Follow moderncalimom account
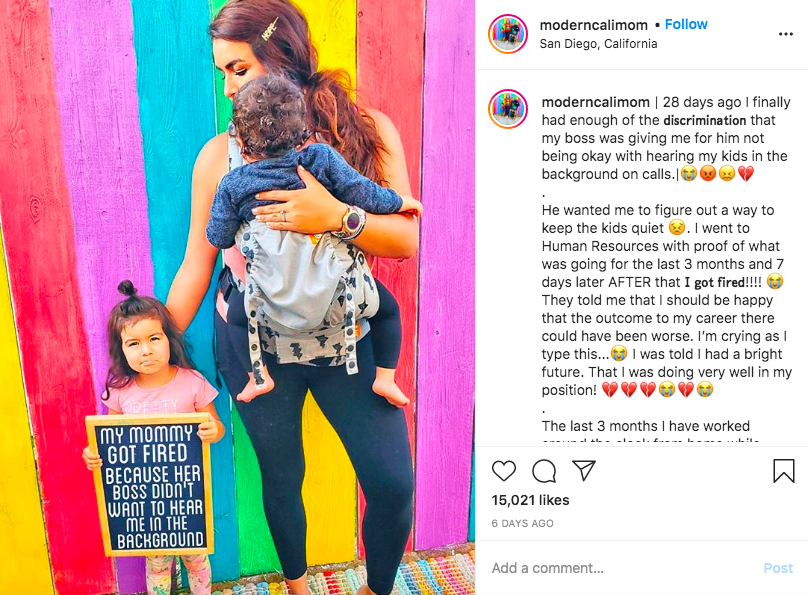This screenshot has width=808, height=595. click(686, 24)
